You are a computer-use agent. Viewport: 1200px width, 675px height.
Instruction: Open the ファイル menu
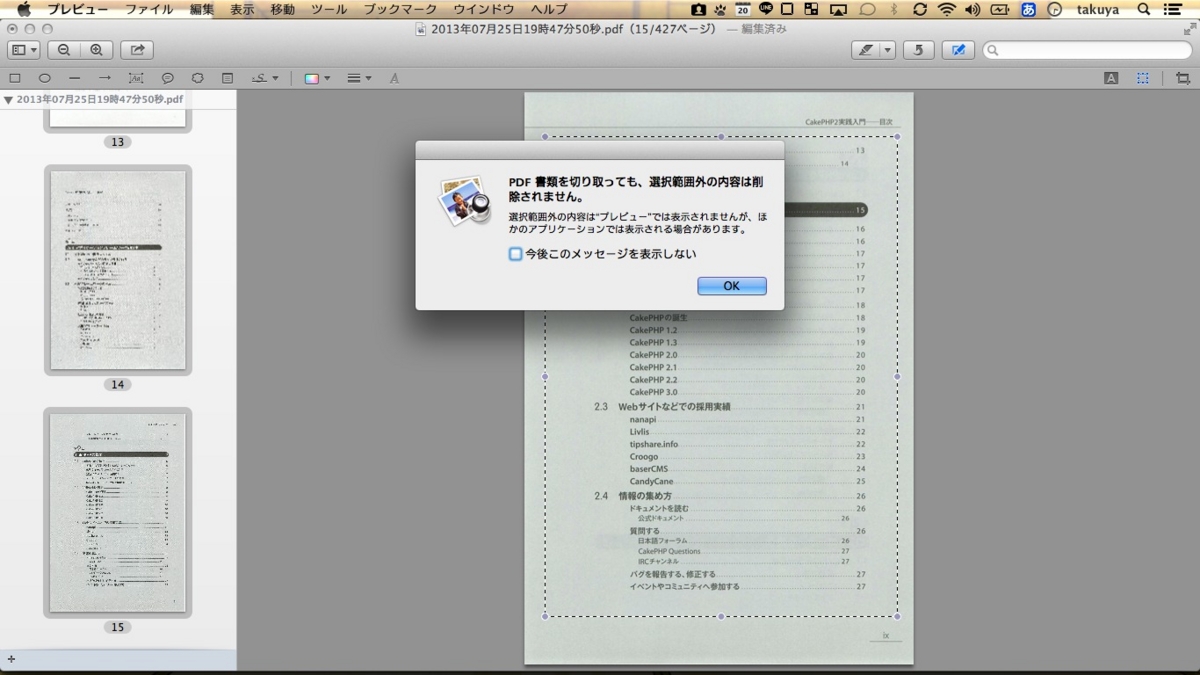tap(149, 9)
